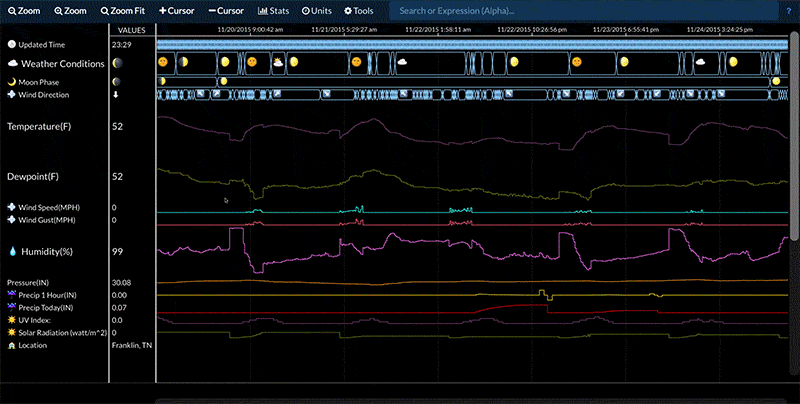
Task: Click the crescent icon beside Moon Phase
Action: (12, 81)
